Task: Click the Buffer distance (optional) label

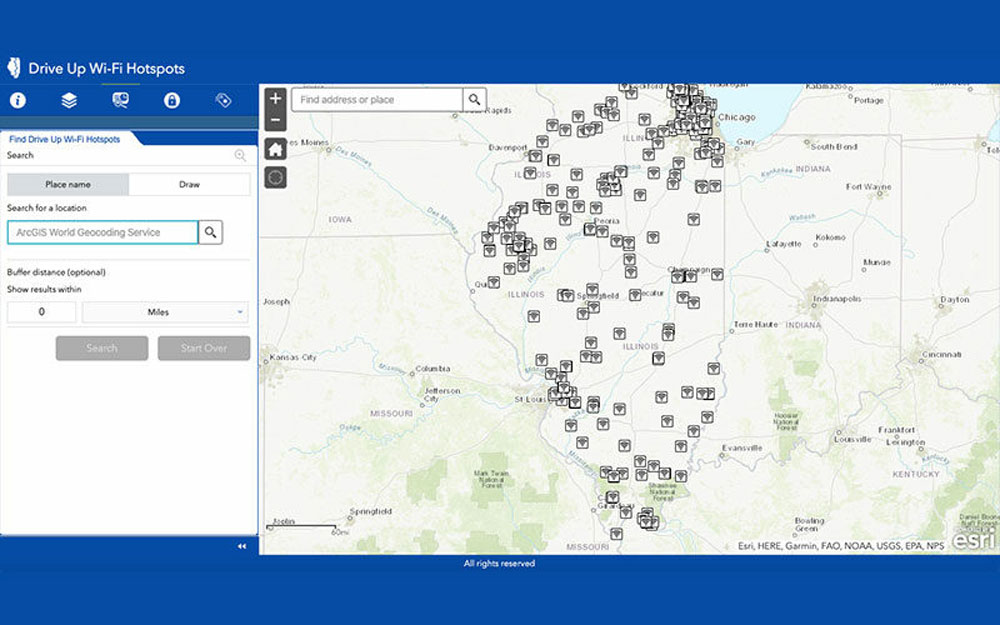Action: [x=56, y=272]
